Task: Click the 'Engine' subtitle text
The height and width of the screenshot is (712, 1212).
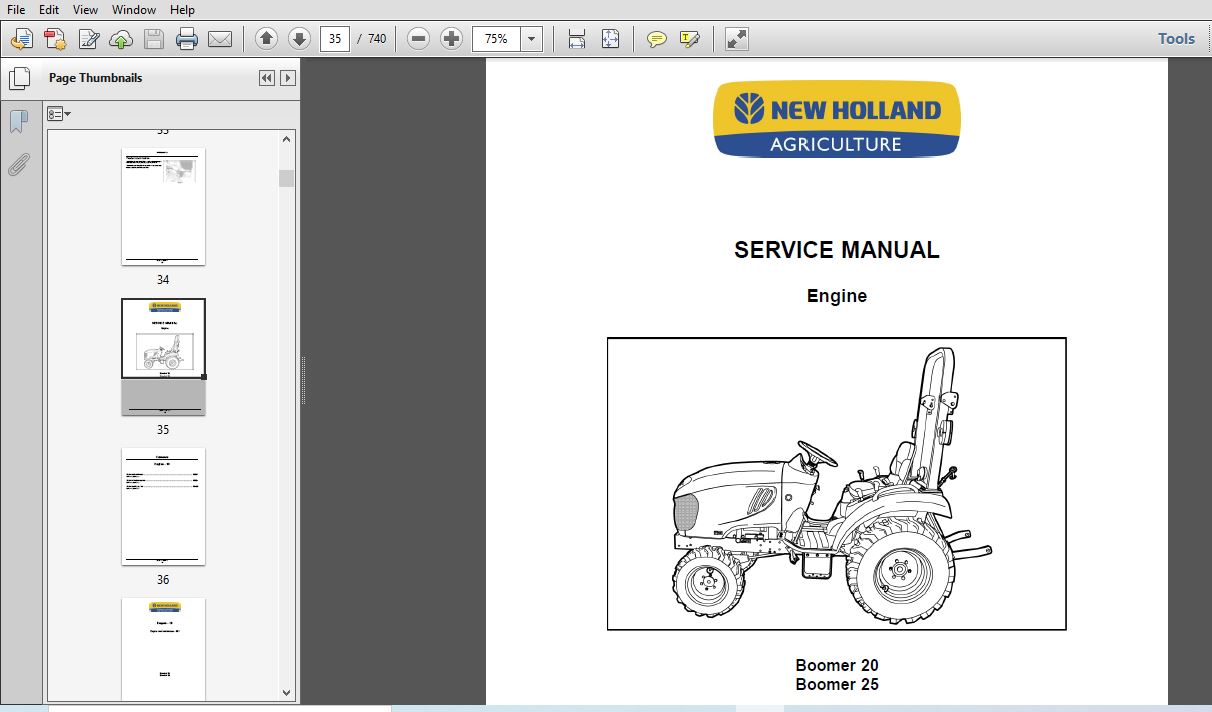Action: [837, 296]
